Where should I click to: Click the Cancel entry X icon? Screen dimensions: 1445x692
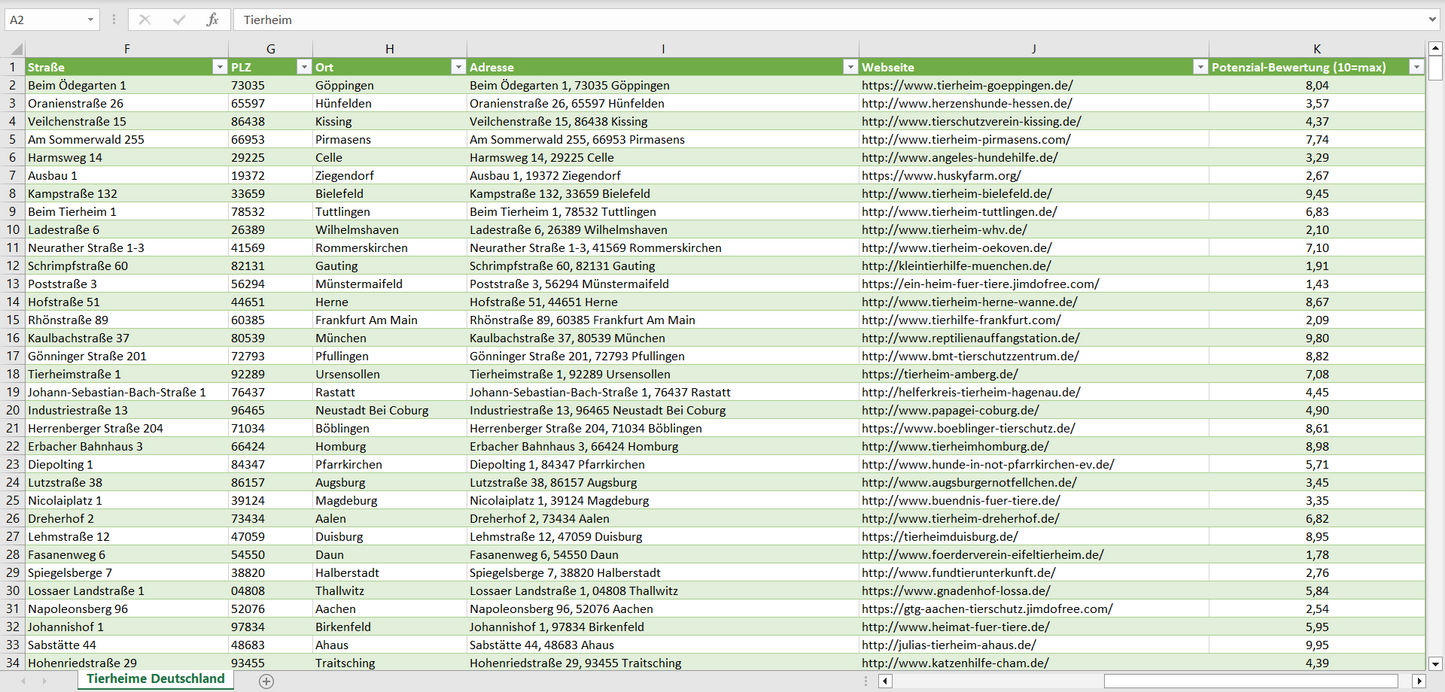click(x=145, y=20)
